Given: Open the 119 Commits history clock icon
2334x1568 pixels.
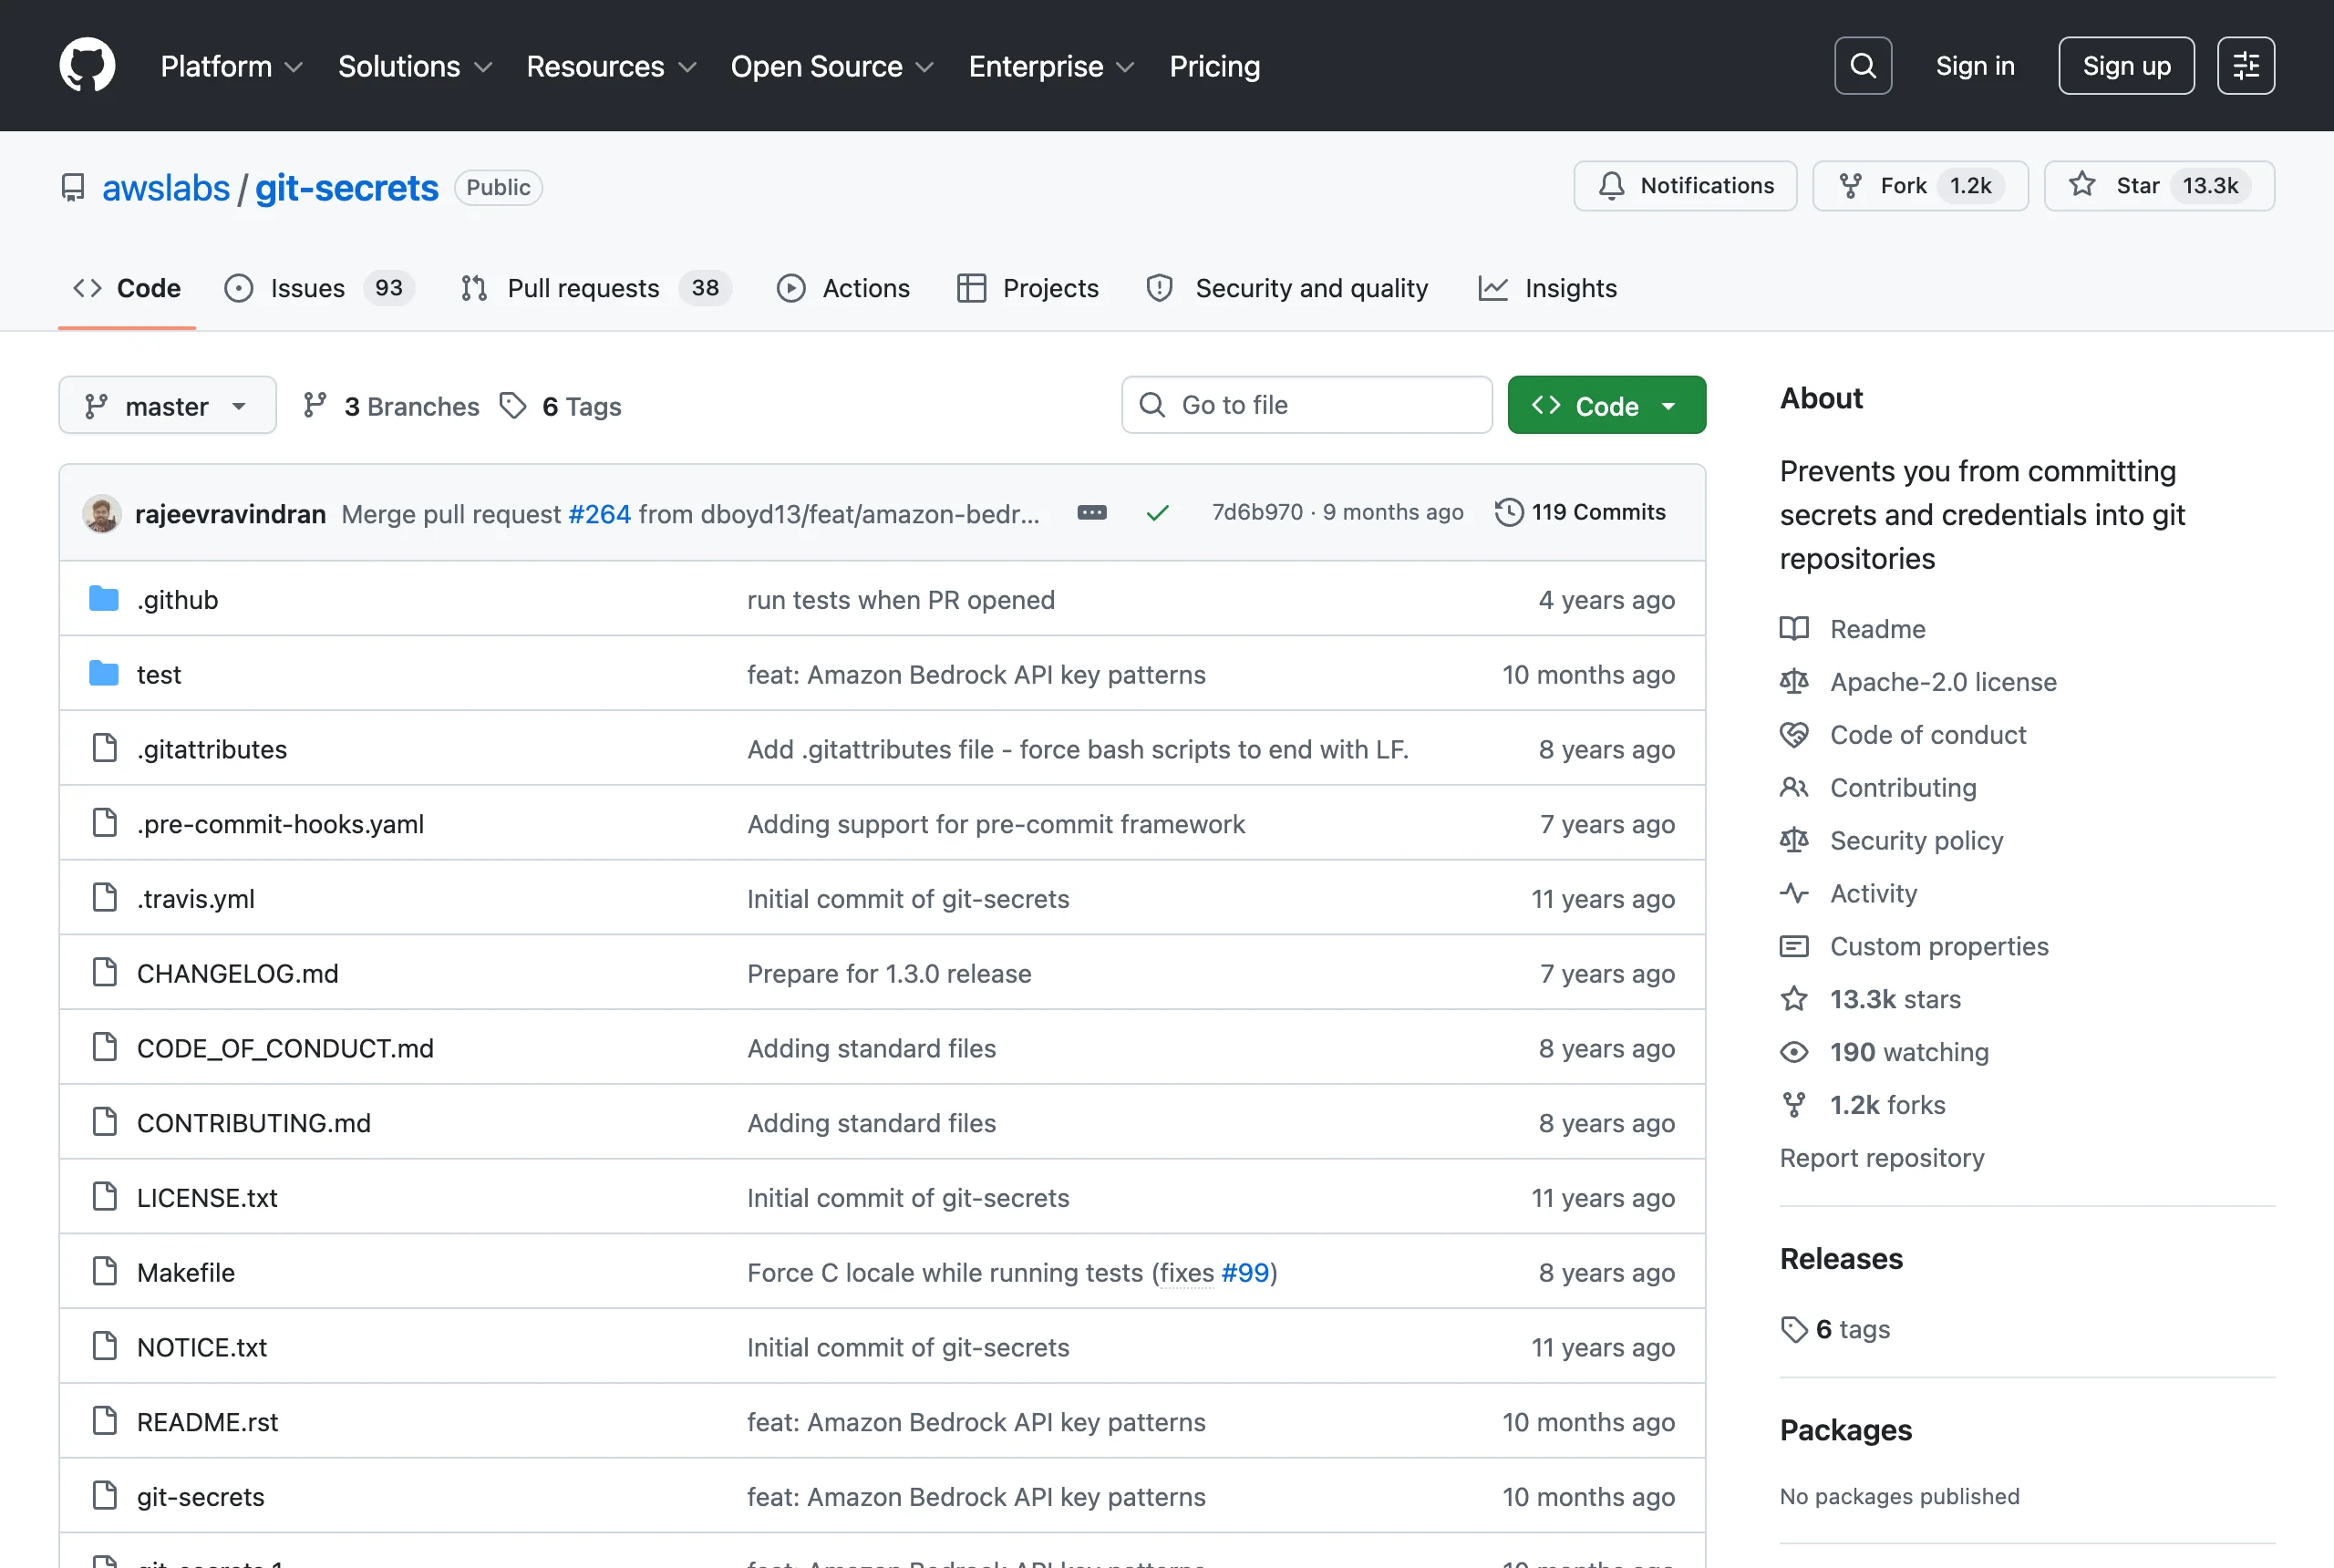Looking at the screenshot, I should coord(1509,512).
